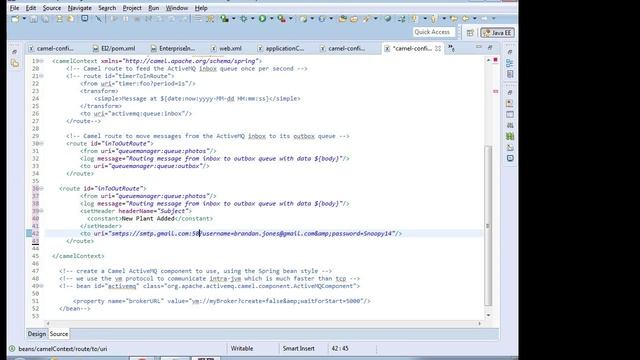Open the Window menu
The image size is (640, 360).
point(177,8)
